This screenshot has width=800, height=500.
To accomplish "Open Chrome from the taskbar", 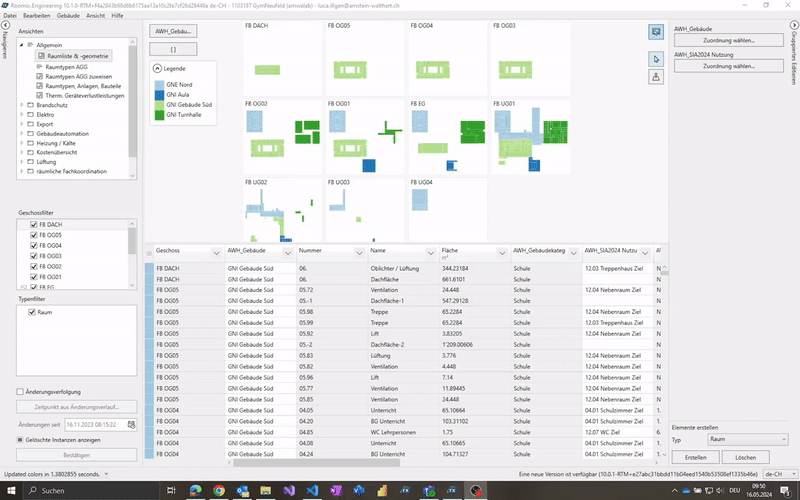I will tap(219, 490).
